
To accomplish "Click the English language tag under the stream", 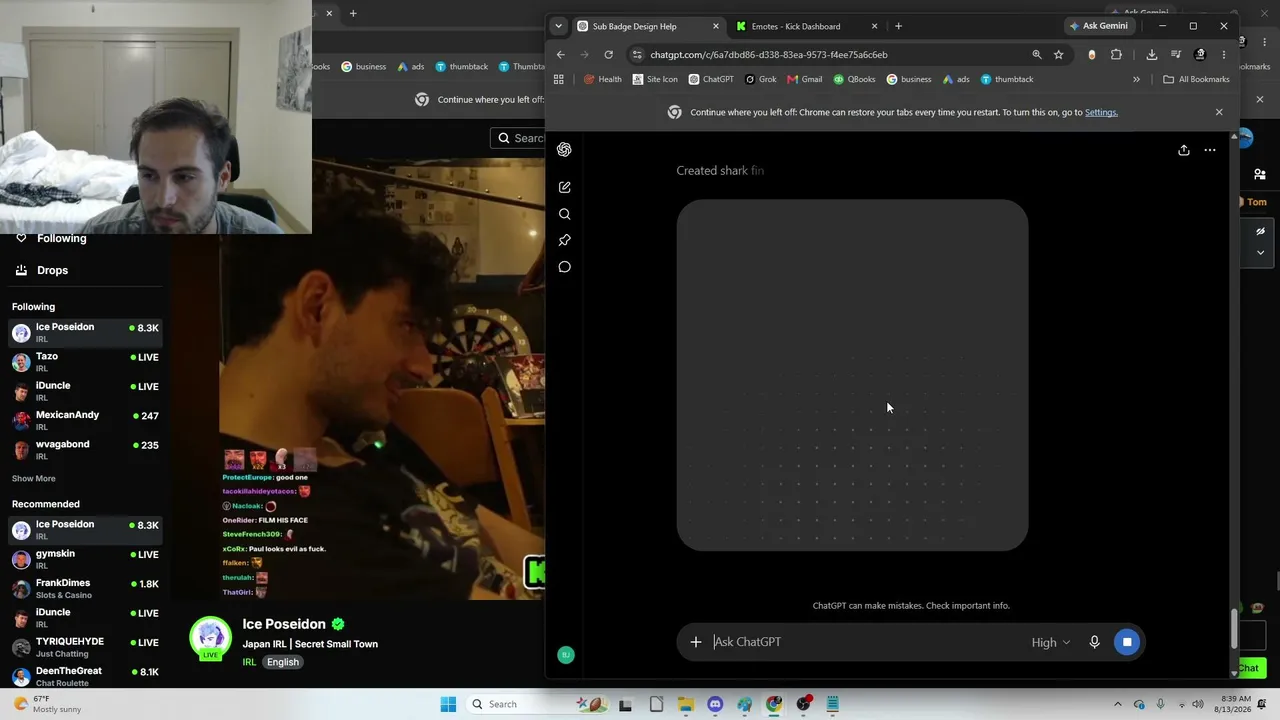I will (283, 662).
